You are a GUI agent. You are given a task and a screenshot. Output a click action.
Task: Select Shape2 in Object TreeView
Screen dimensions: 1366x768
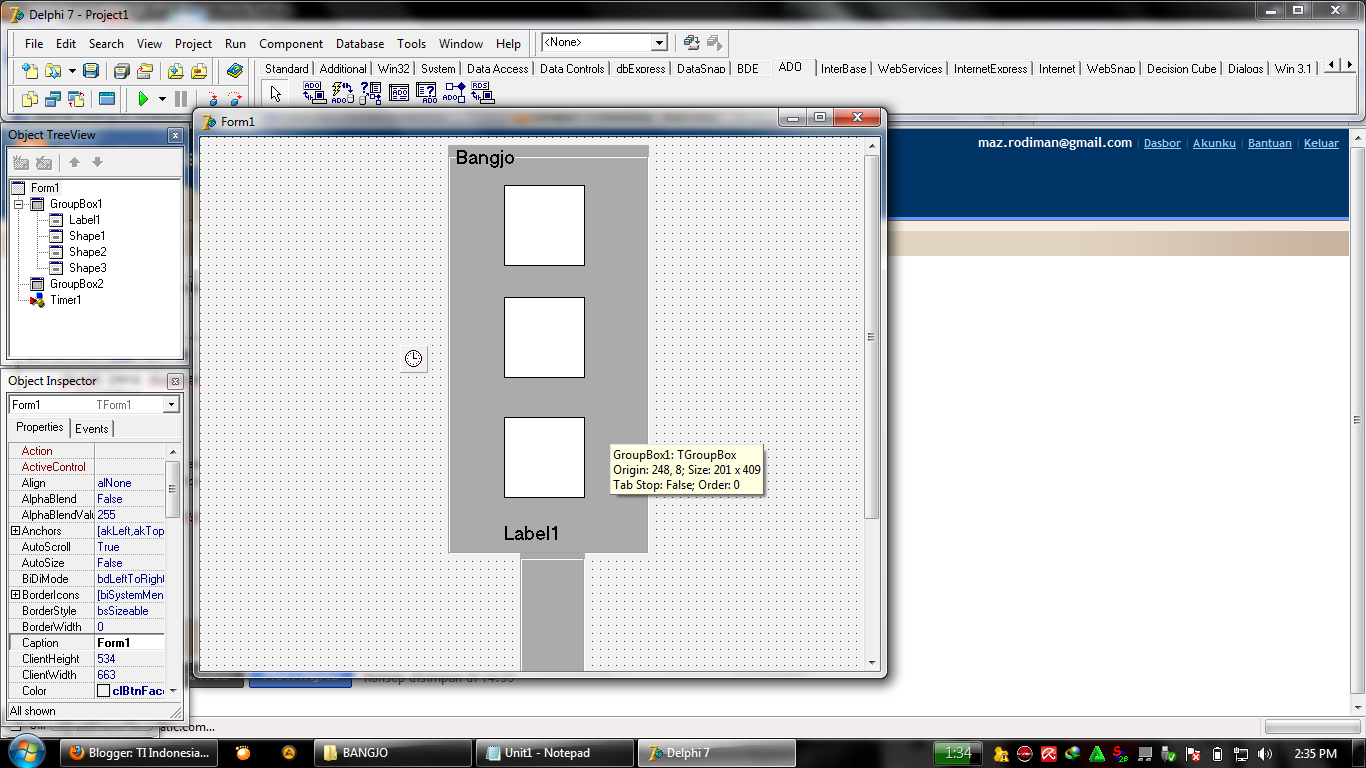click(x=87, y=252)
